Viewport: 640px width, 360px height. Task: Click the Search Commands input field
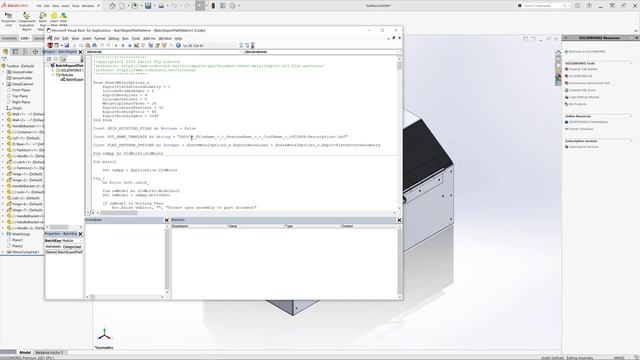click(x=545, y=6)
